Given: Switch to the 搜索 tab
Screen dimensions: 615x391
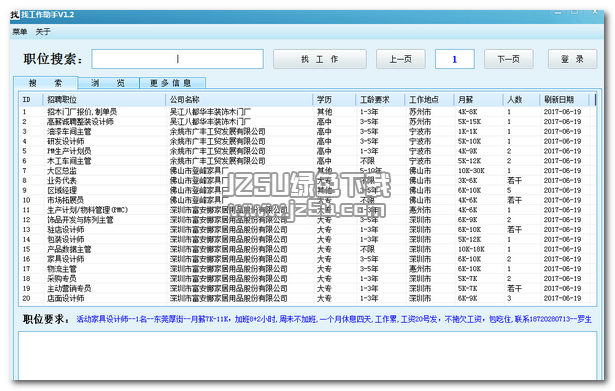Looking at the screenshot, I should pos(45,83).
